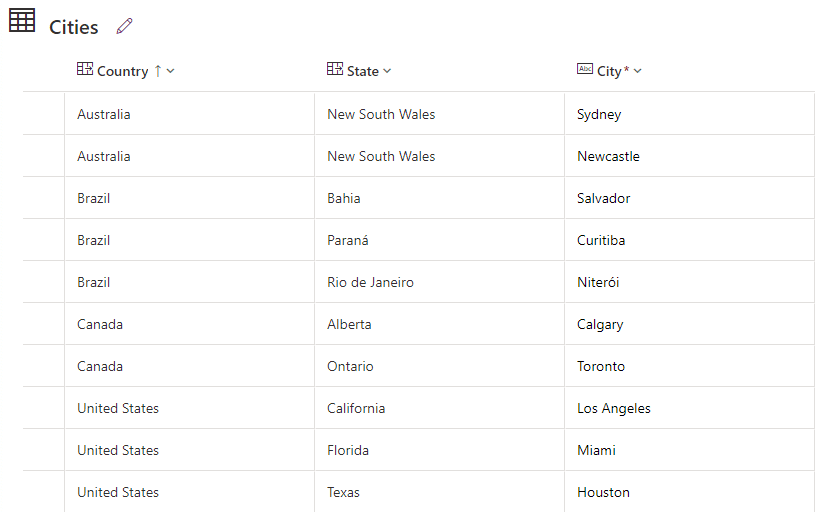
Task: Click the City column text-type icon
Action: coord(585,69)
